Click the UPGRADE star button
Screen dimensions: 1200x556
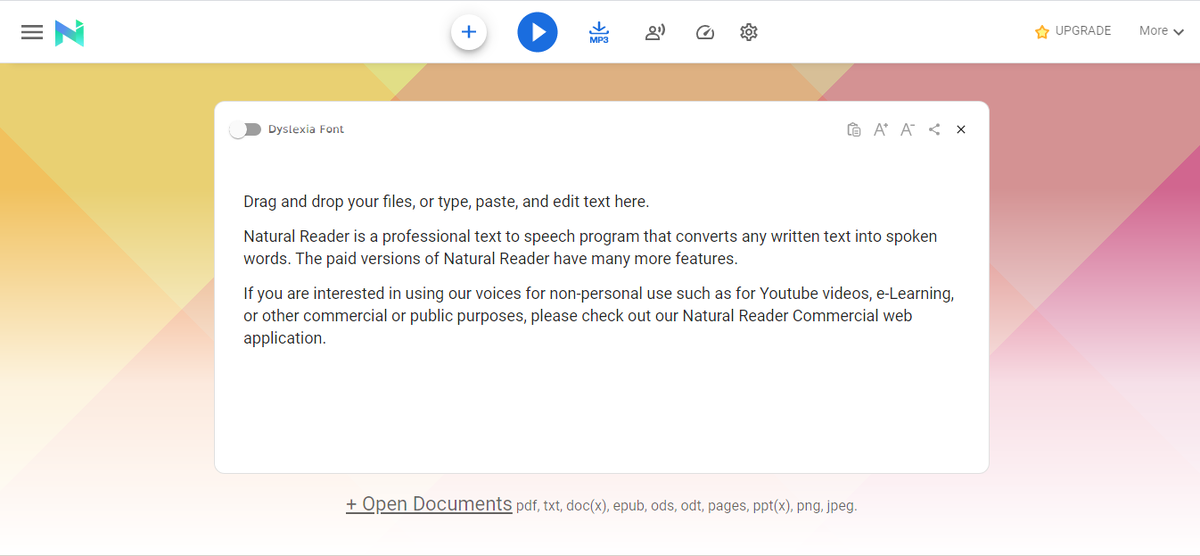1073,31
